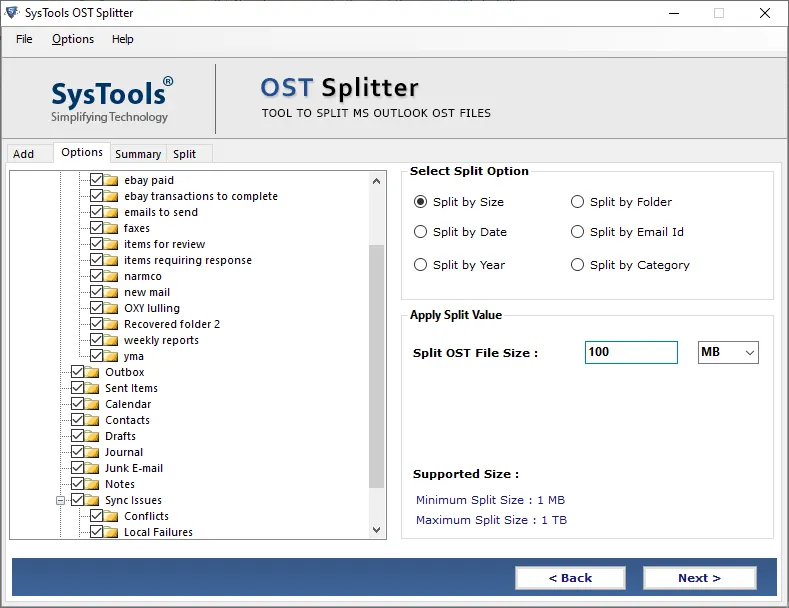This screenshot has height=608, width=789.
Task: Toggle the Notes folder checkbox
Action: [x=77, y=484]
